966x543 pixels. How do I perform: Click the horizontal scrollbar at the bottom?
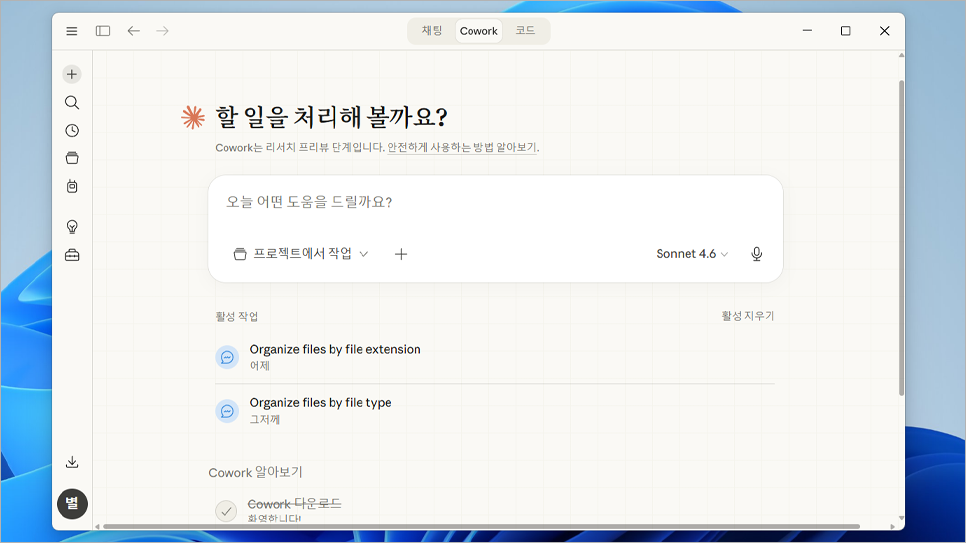point(481,526)
